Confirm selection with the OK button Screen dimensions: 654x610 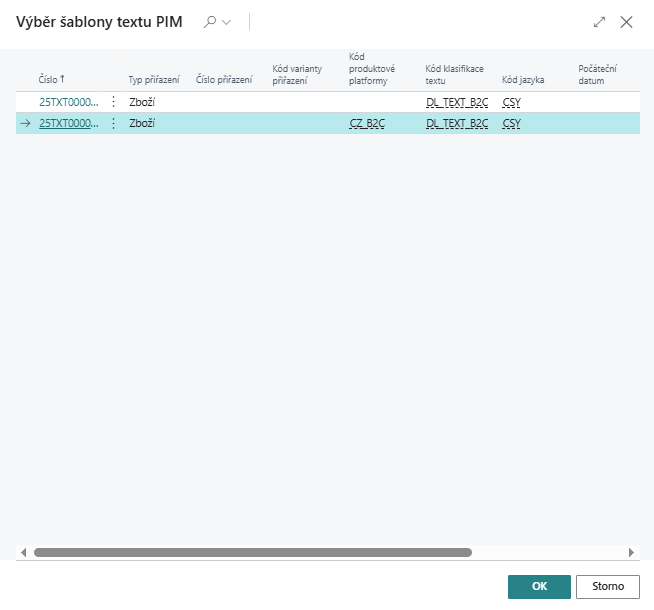539,587
